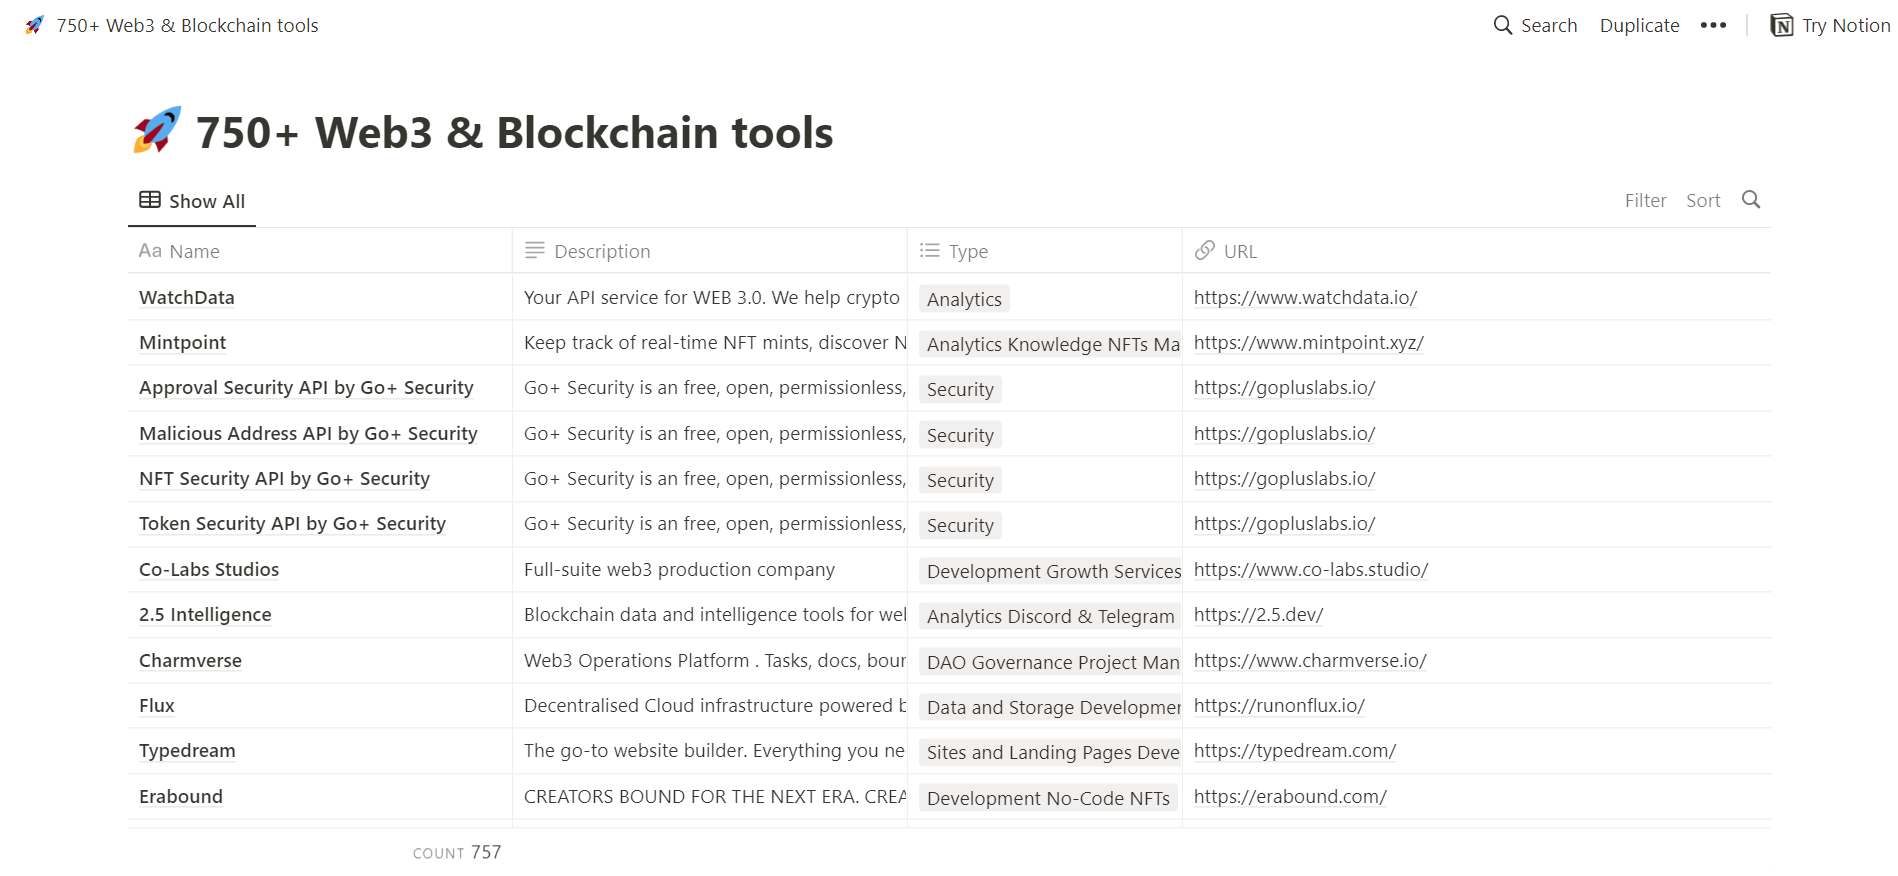This screenshot has height=876, width=1898.
Task: Click the Analytics tag in WatchData row
Action: (x=964, y=299)
